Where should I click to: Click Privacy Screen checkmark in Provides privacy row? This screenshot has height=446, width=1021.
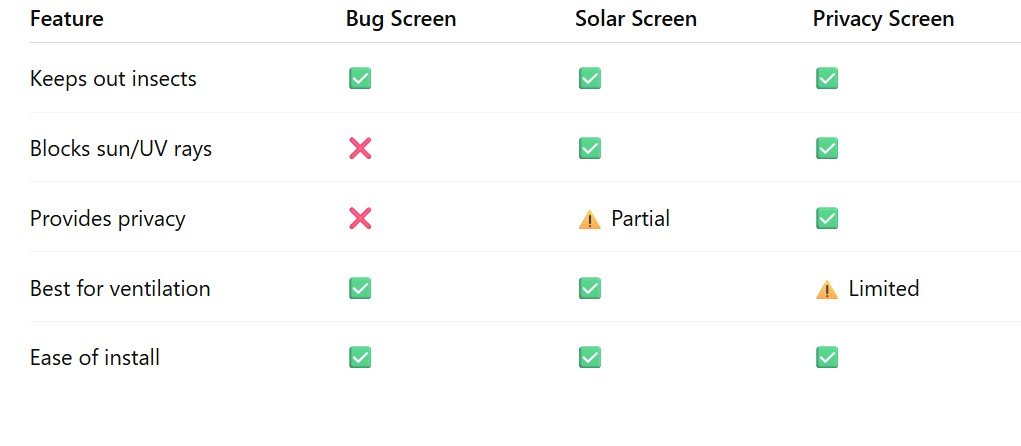(826, 218)
